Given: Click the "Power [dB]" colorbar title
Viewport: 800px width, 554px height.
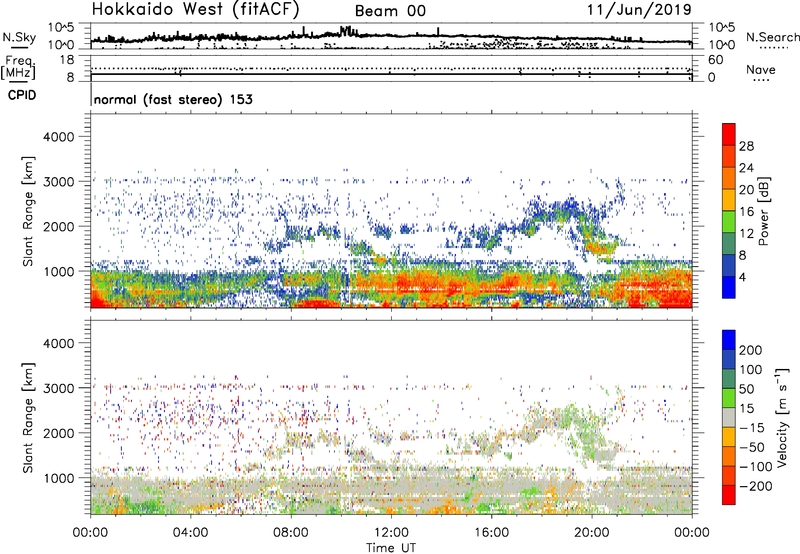Looking at the screenshot, I should [764, 211].
